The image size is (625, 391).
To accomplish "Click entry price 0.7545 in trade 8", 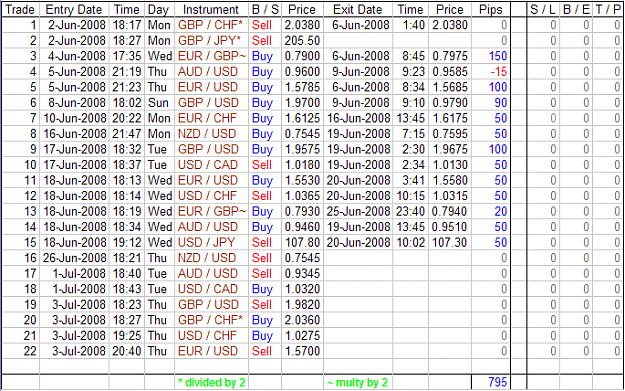I will [302, 134].
